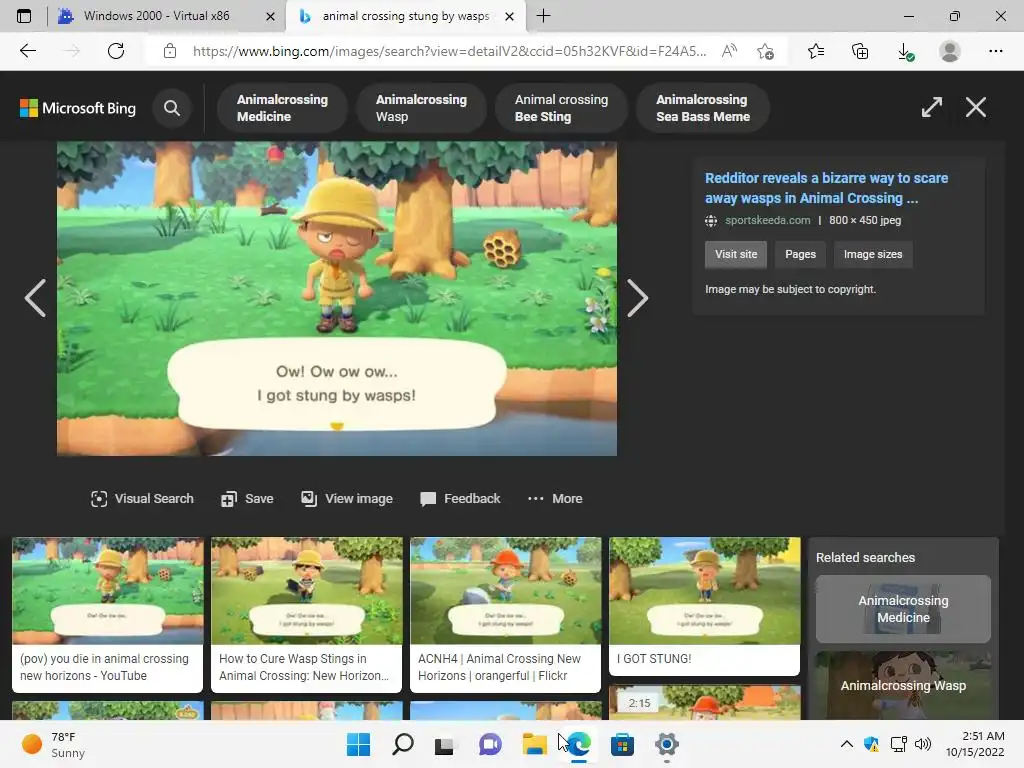Open the Redditor reveals bizarre way article
Viewport: 1024px width, 768px height.
[x=826, y=188]
